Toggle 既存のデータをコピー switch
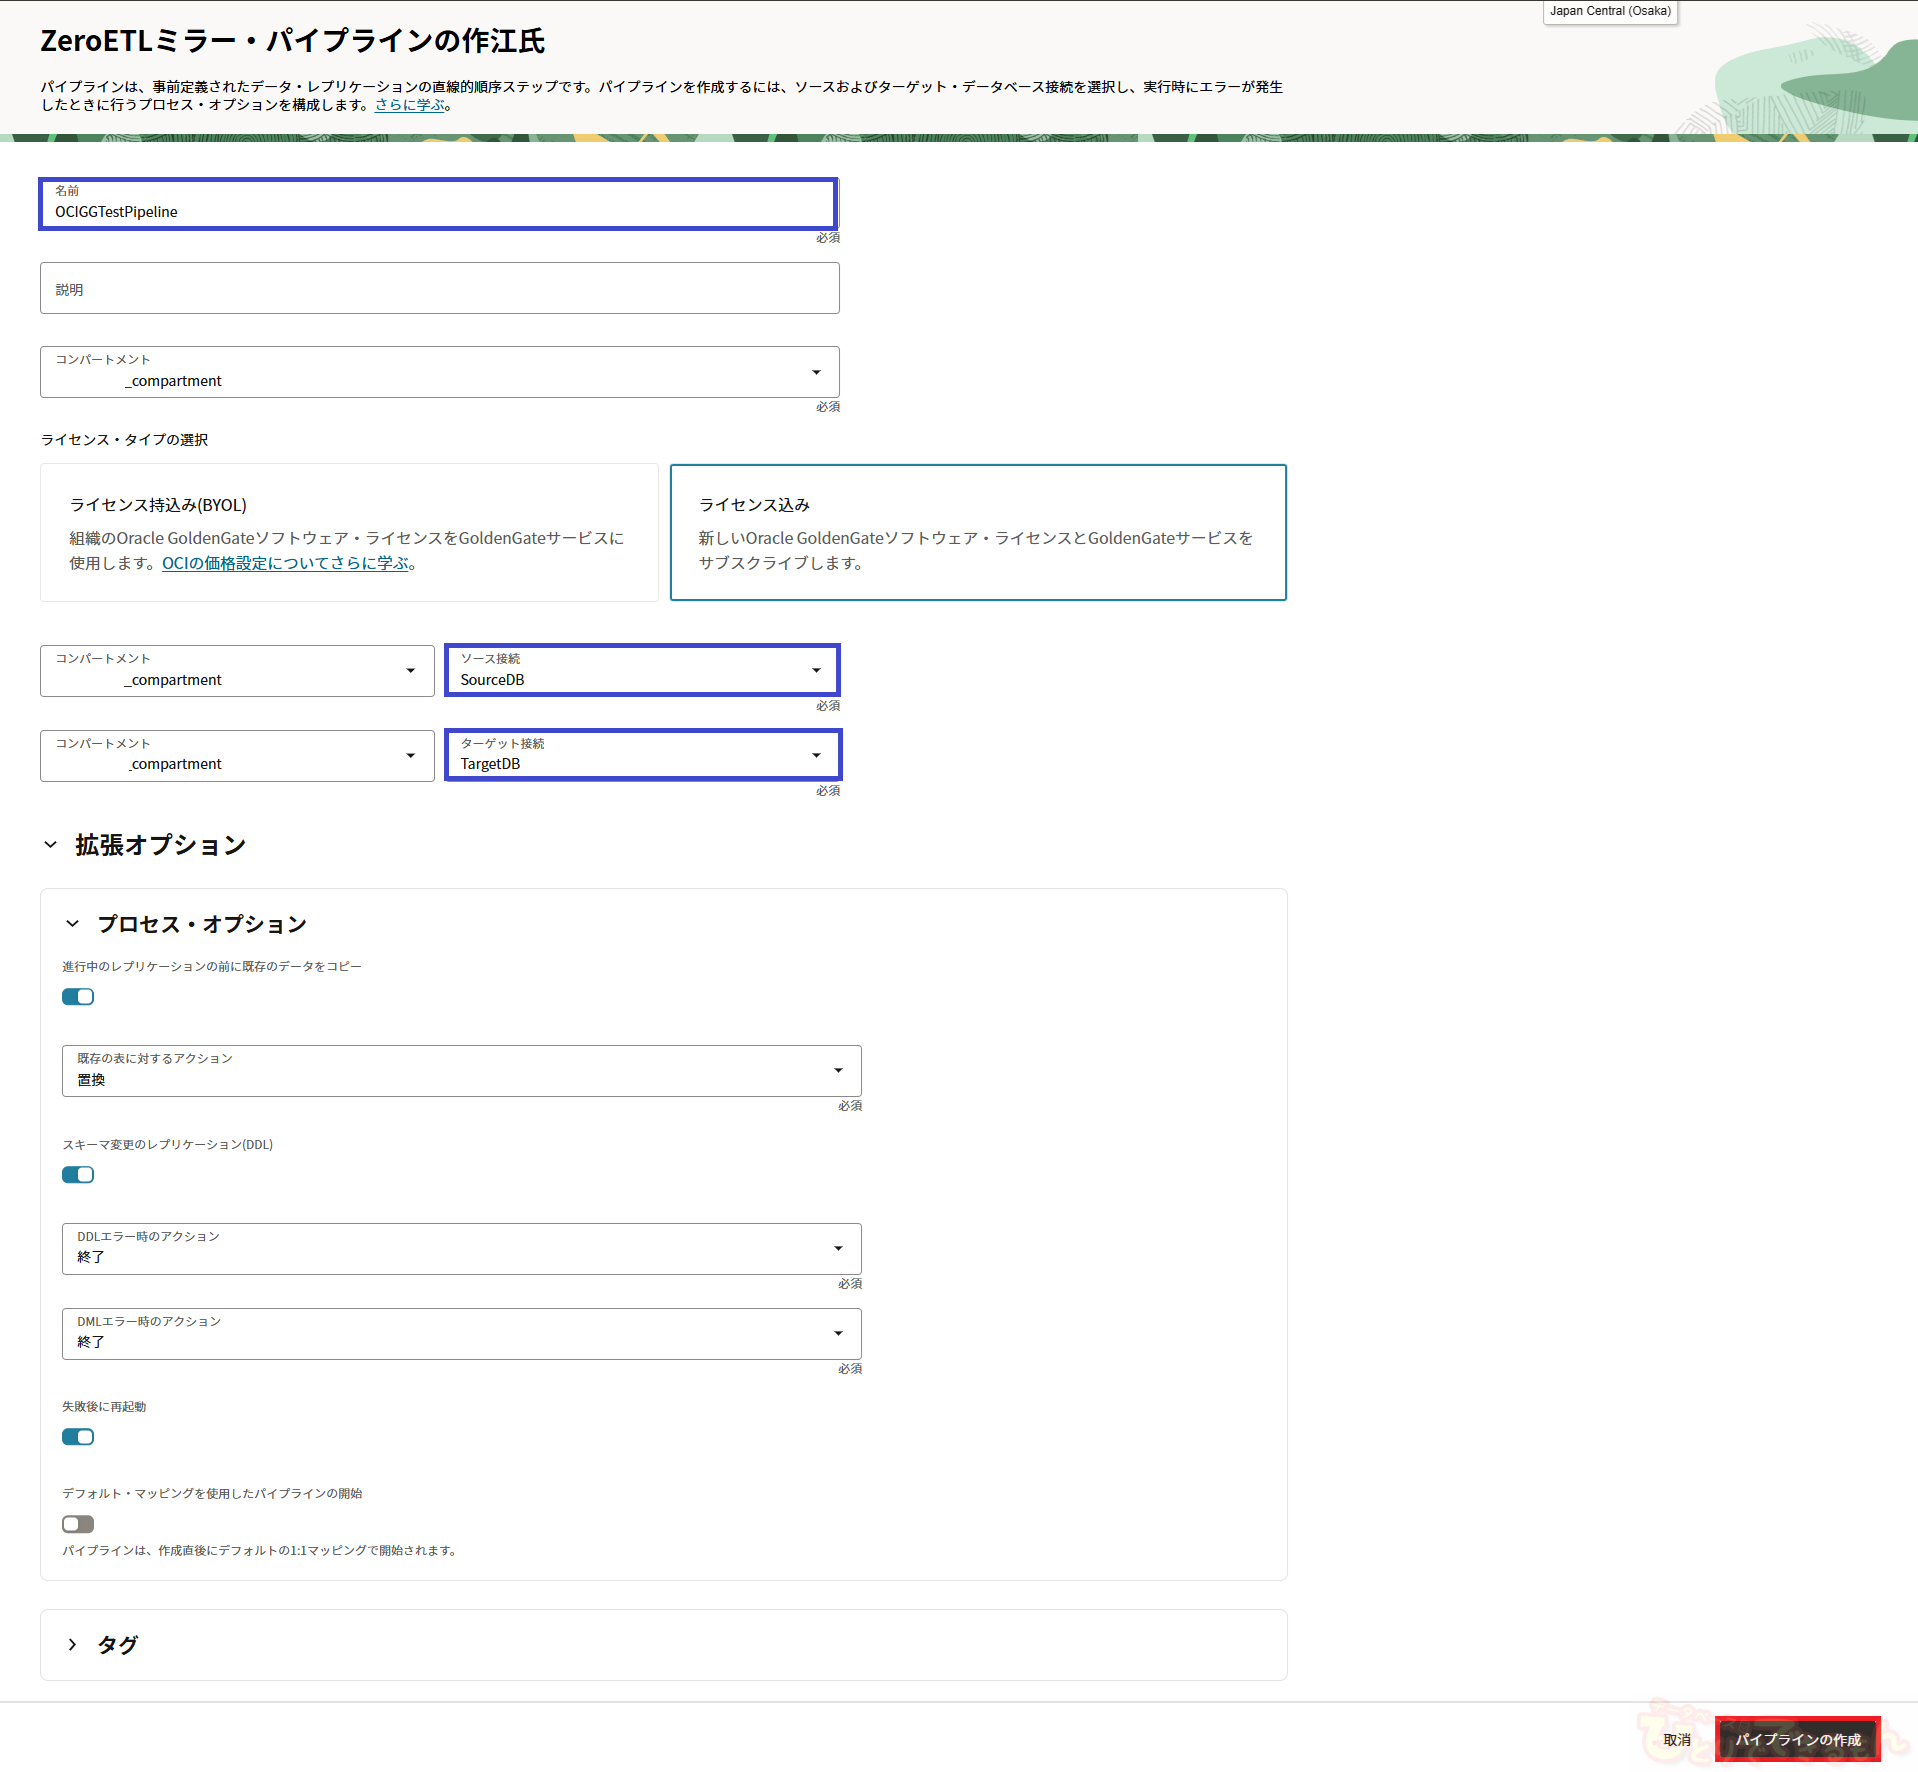 tap(78, 997)
